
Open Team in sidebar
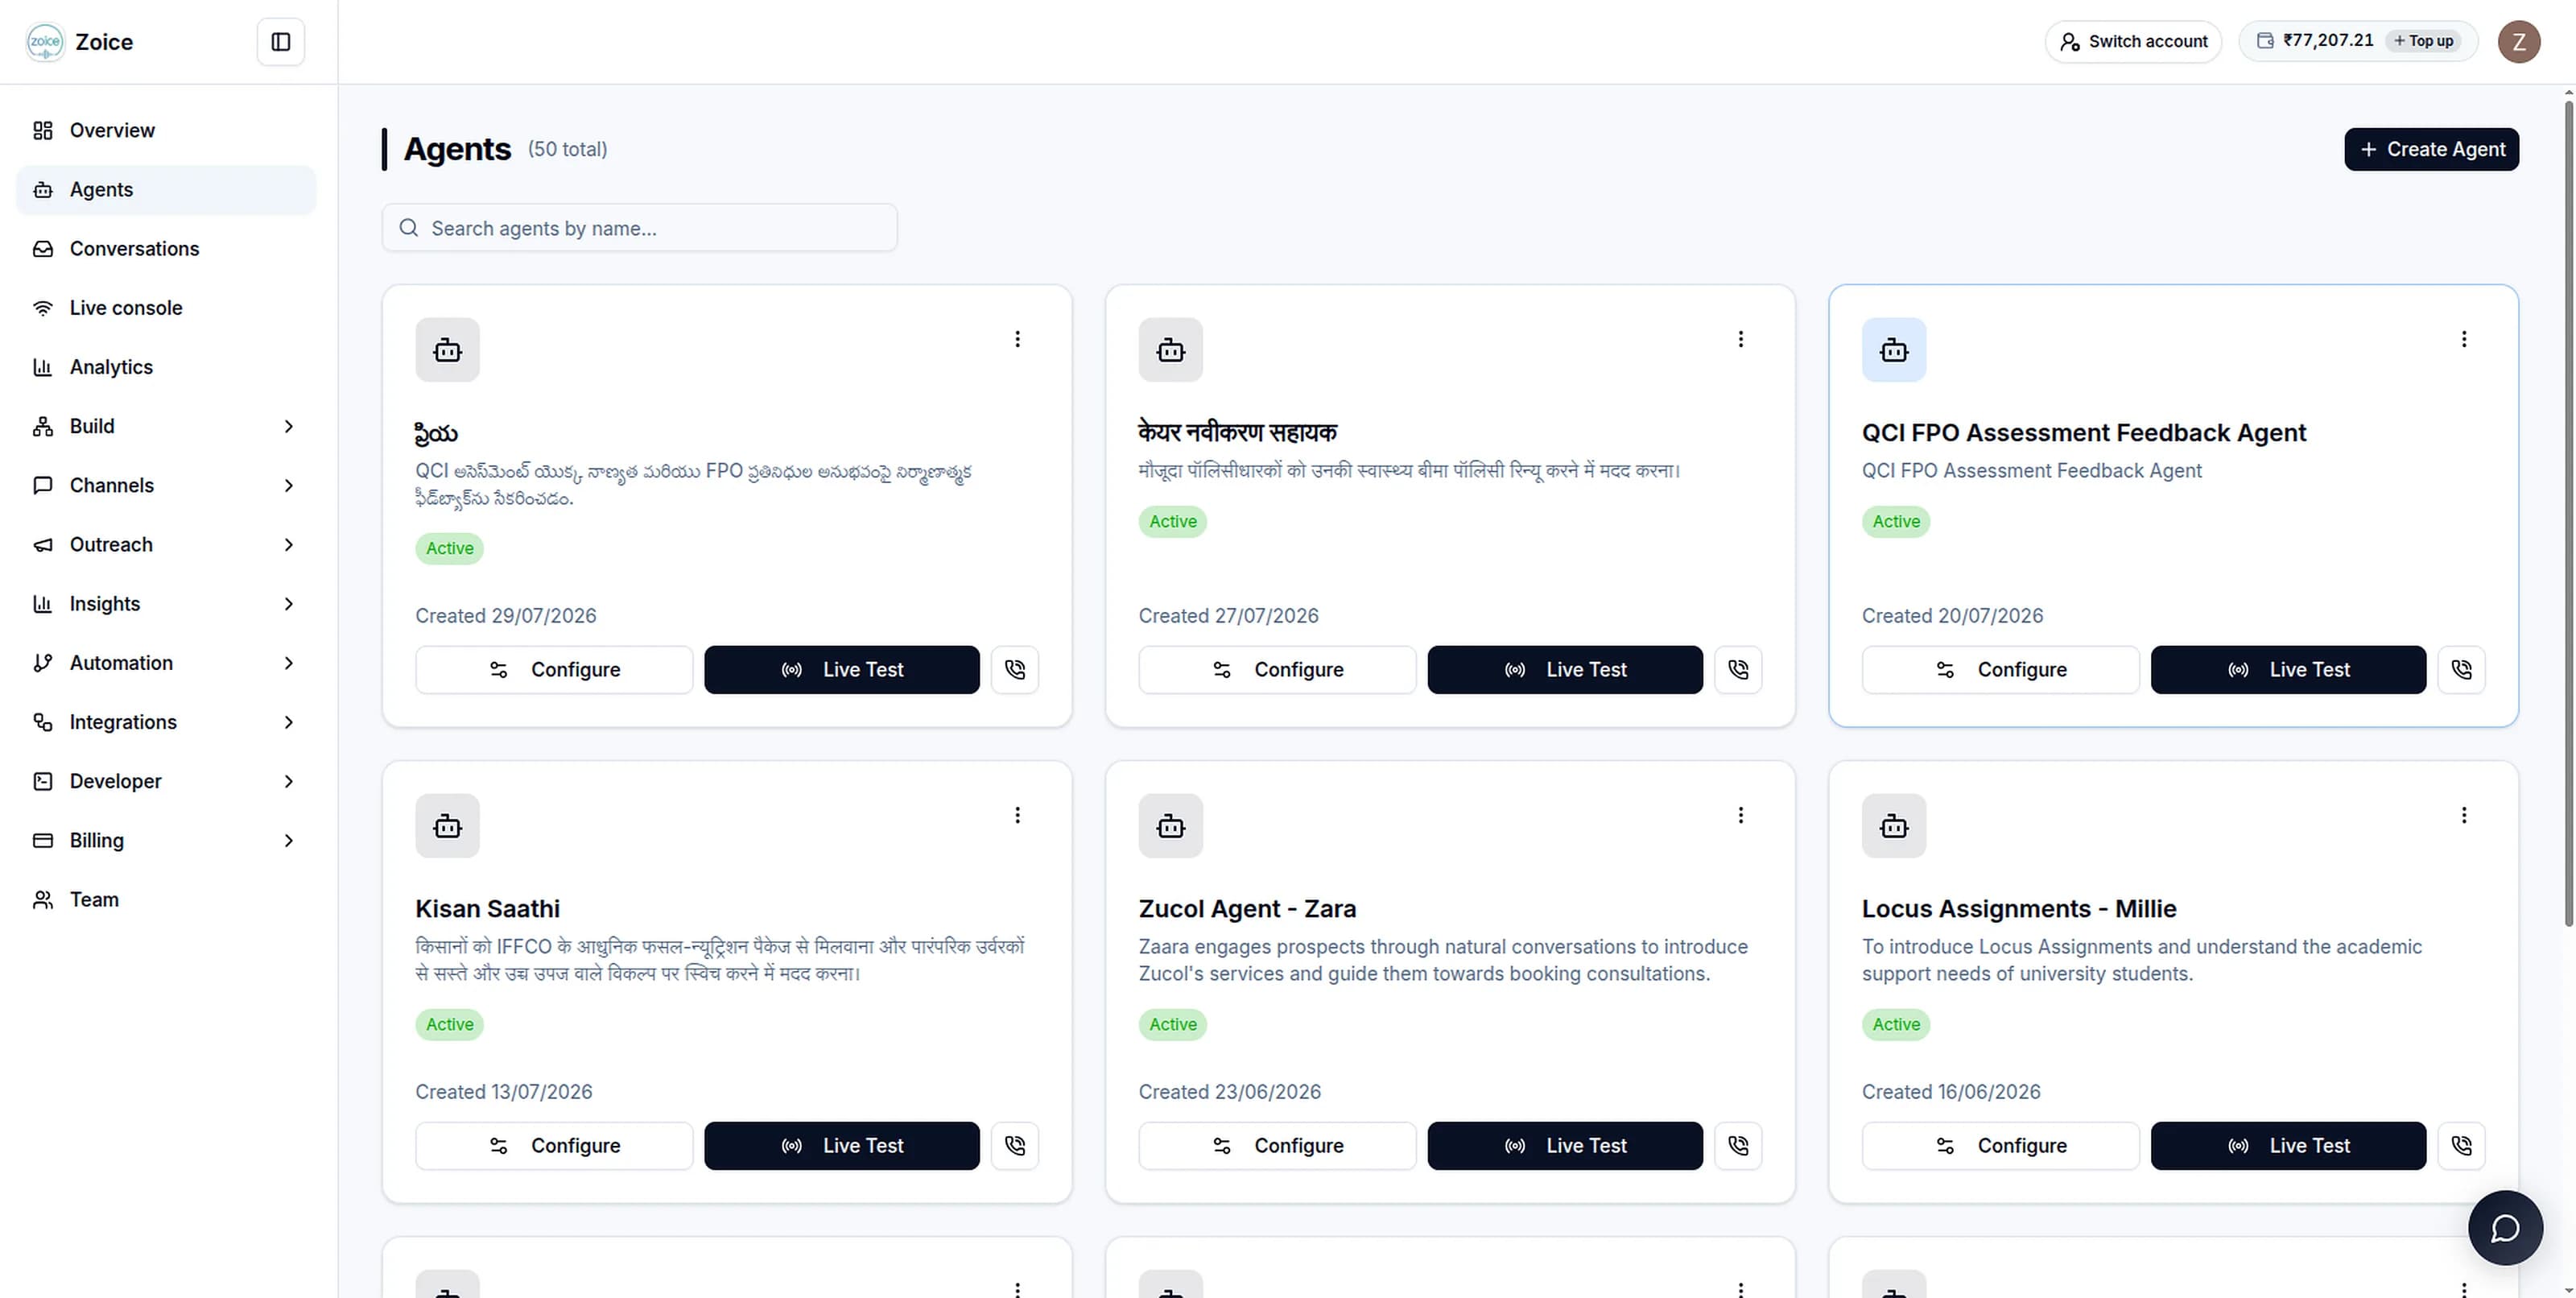click(166, 899)
